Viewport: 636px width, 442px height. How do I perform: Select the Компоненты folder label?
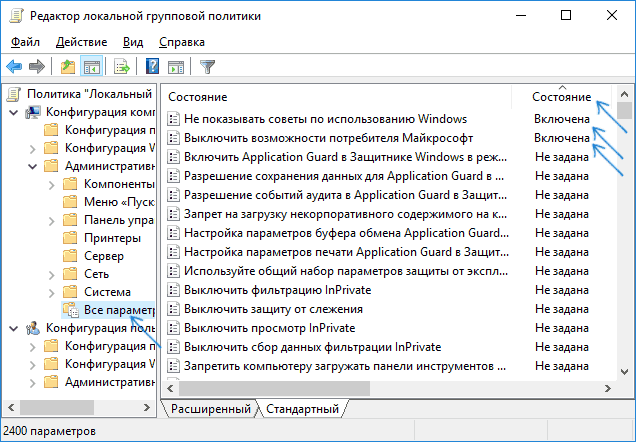(x=119, y=184)
